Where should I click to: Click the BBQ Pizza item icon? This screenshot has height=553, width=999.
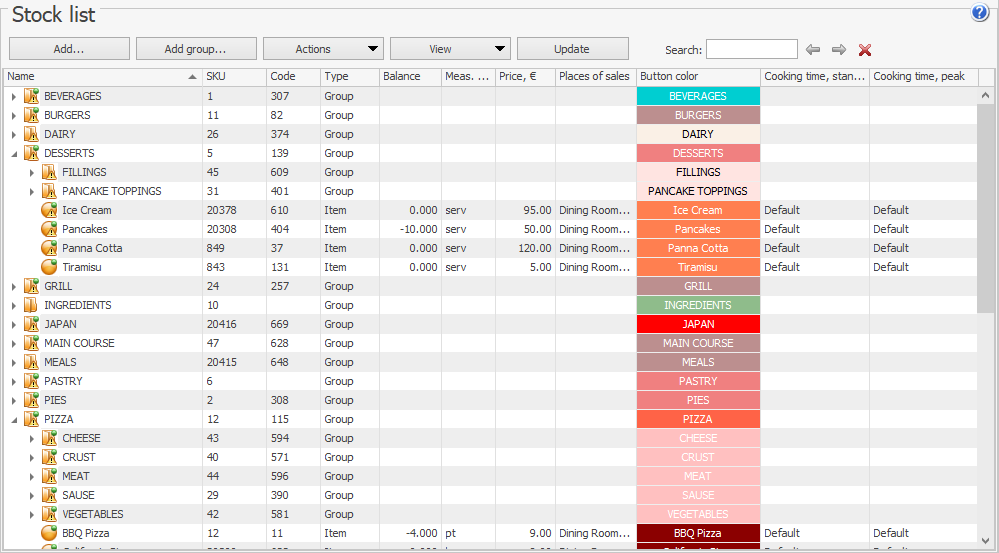[49, 533]
